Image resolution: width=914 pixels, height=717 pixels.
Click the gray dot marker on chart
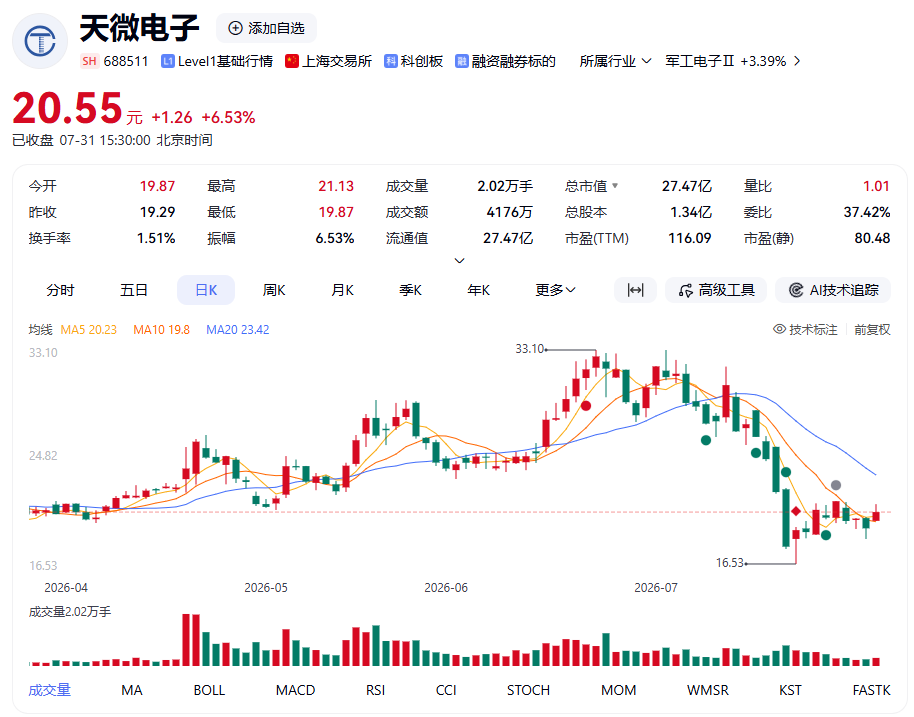coord(836,485)
